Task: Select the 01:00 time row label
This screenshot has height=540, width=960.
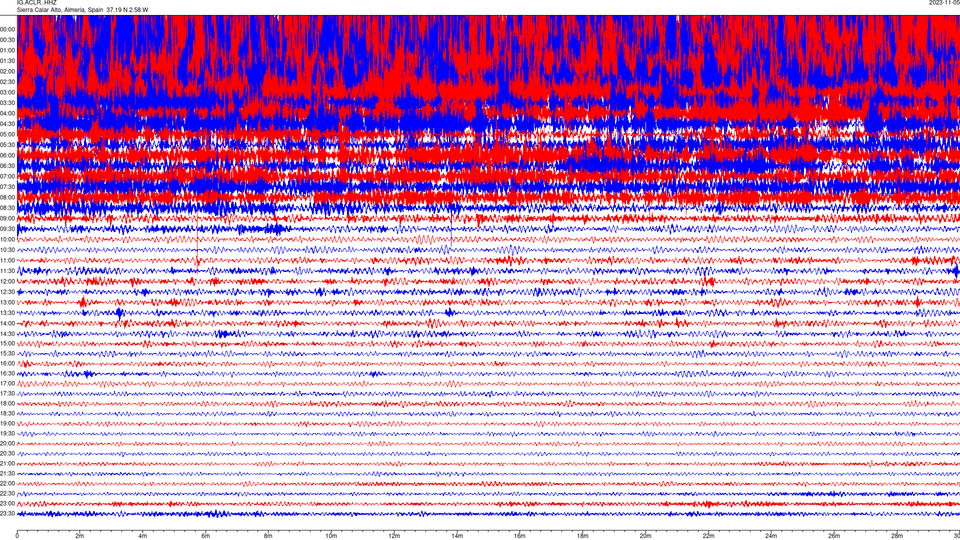Action: pos(7,50)
